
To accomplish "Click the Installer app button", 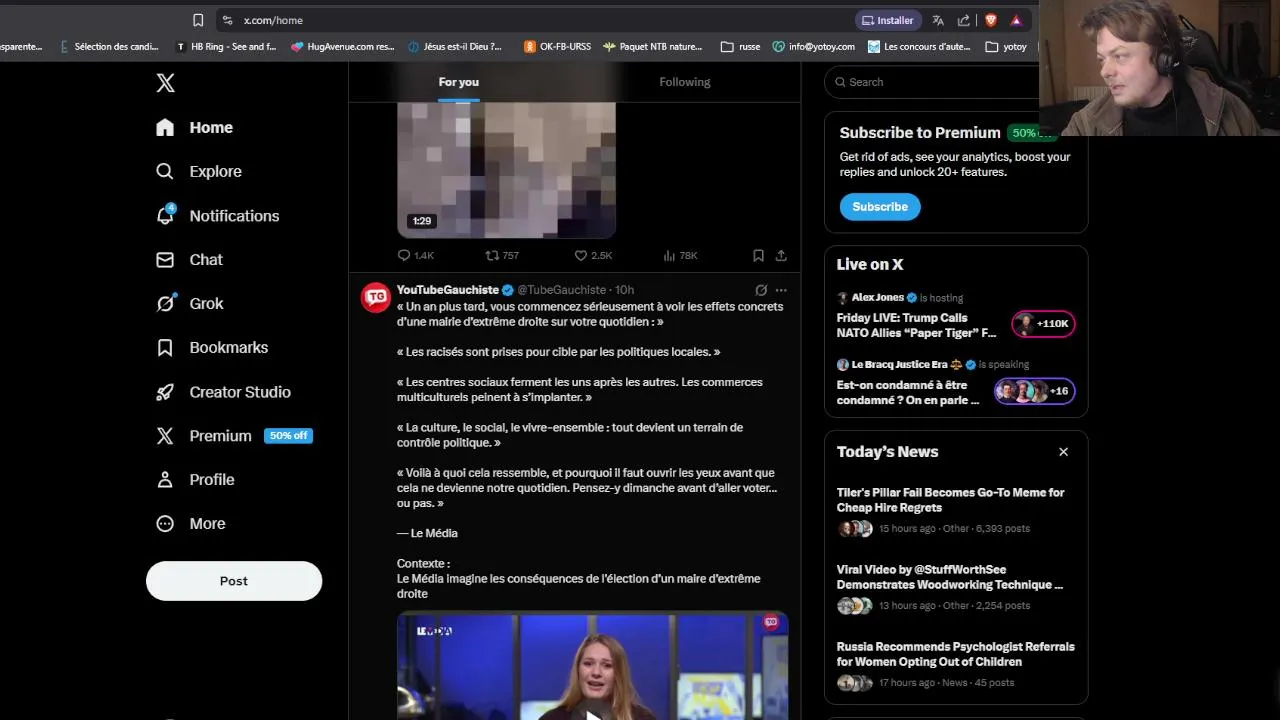I will point(888,20).
